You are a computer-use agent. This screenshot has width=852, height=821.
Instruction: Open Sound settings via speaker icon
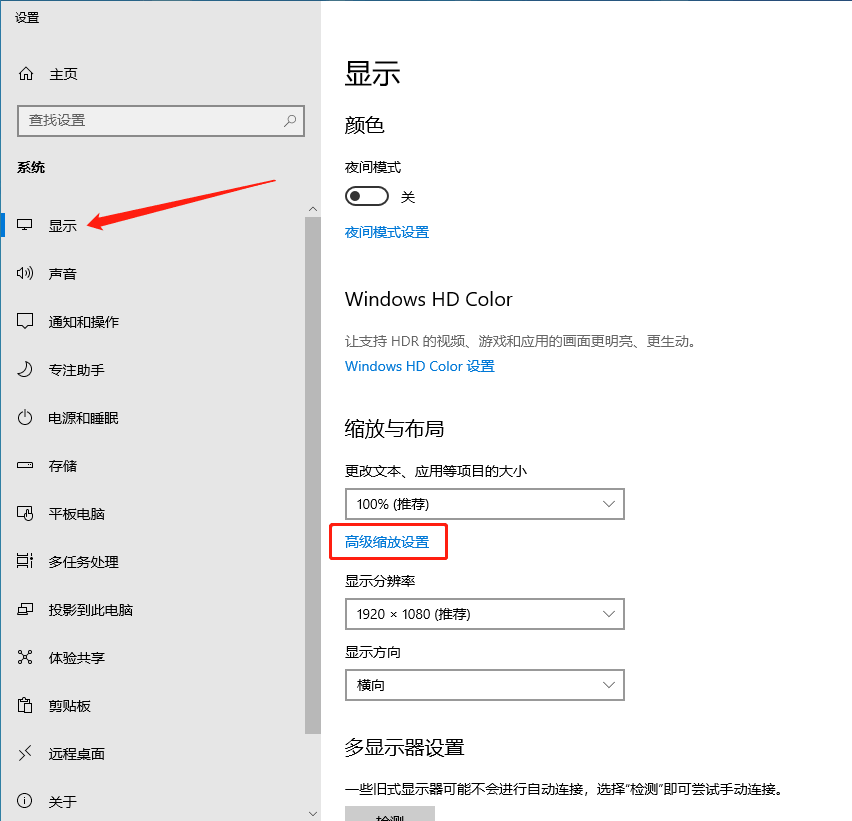pyautogui.click(x=26, y=274)
